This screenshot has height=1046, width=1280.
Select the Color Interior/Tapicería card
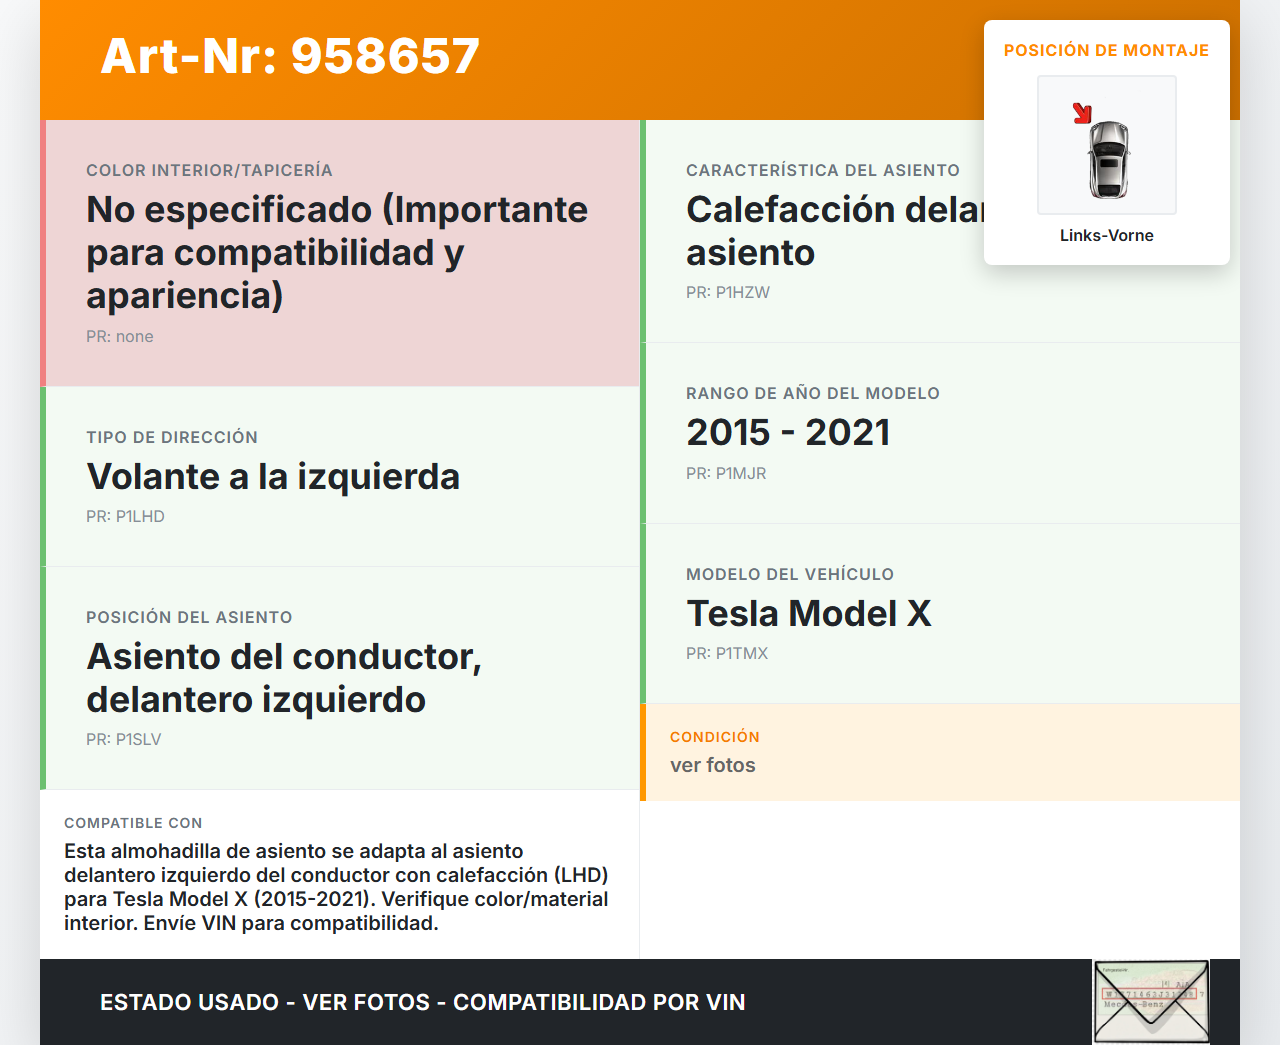[x=340, y=253]
